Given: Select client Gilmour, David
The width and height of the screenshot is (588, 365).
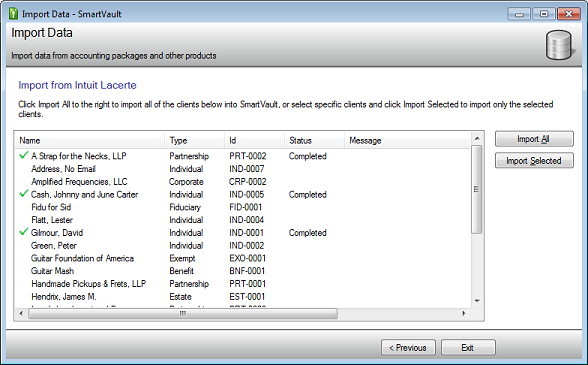Looking at the screenshot, I should (57, 233).
